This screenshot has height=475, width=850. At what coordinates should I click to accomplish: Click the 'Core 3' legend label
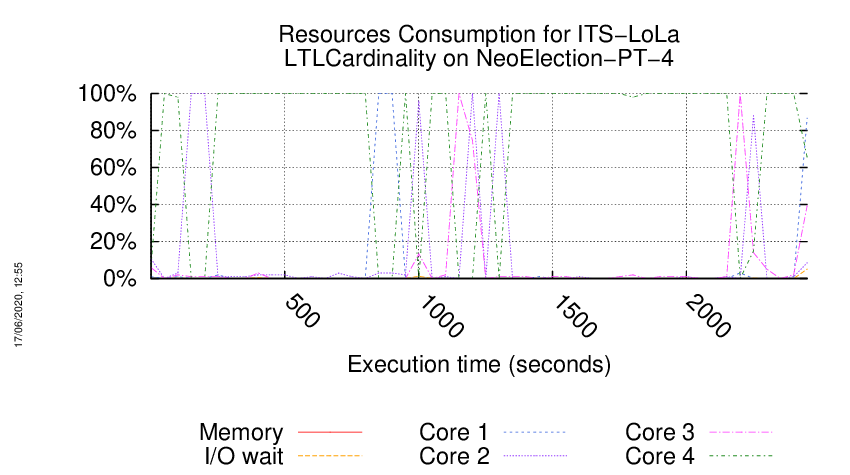point(660,432)
